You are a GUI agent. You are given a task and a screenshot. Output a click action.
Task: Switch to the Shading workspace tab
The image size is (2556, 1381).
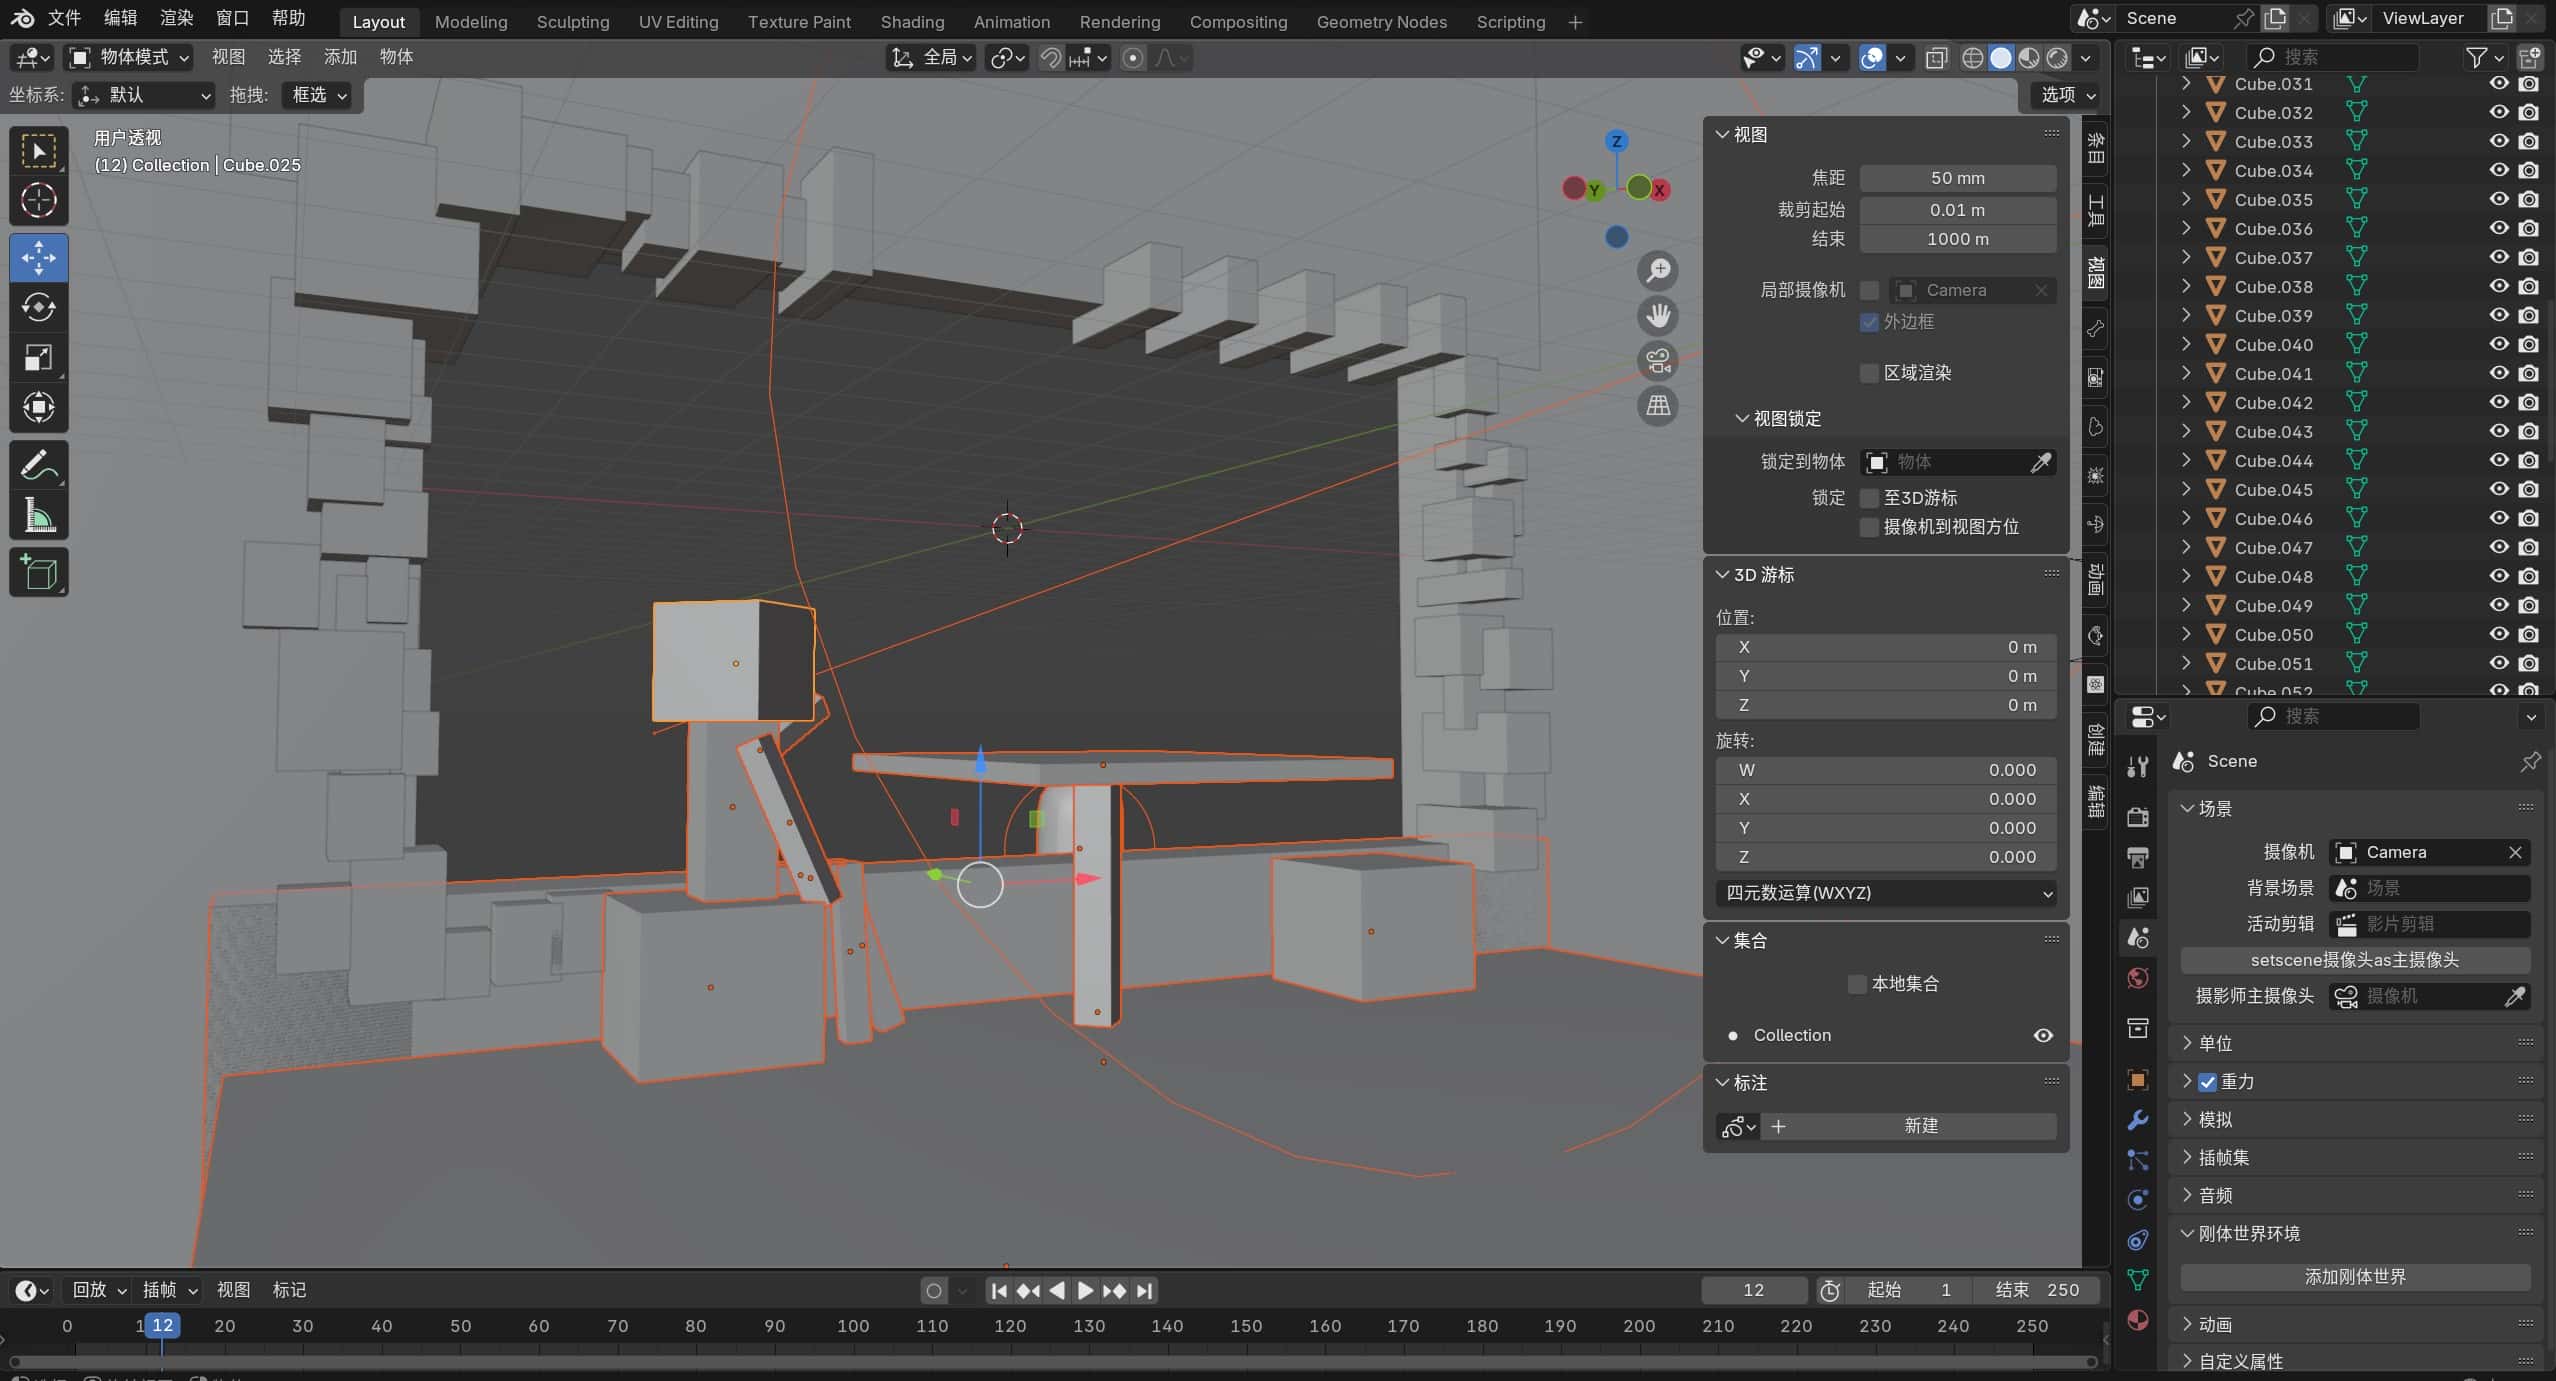point(911,21)
